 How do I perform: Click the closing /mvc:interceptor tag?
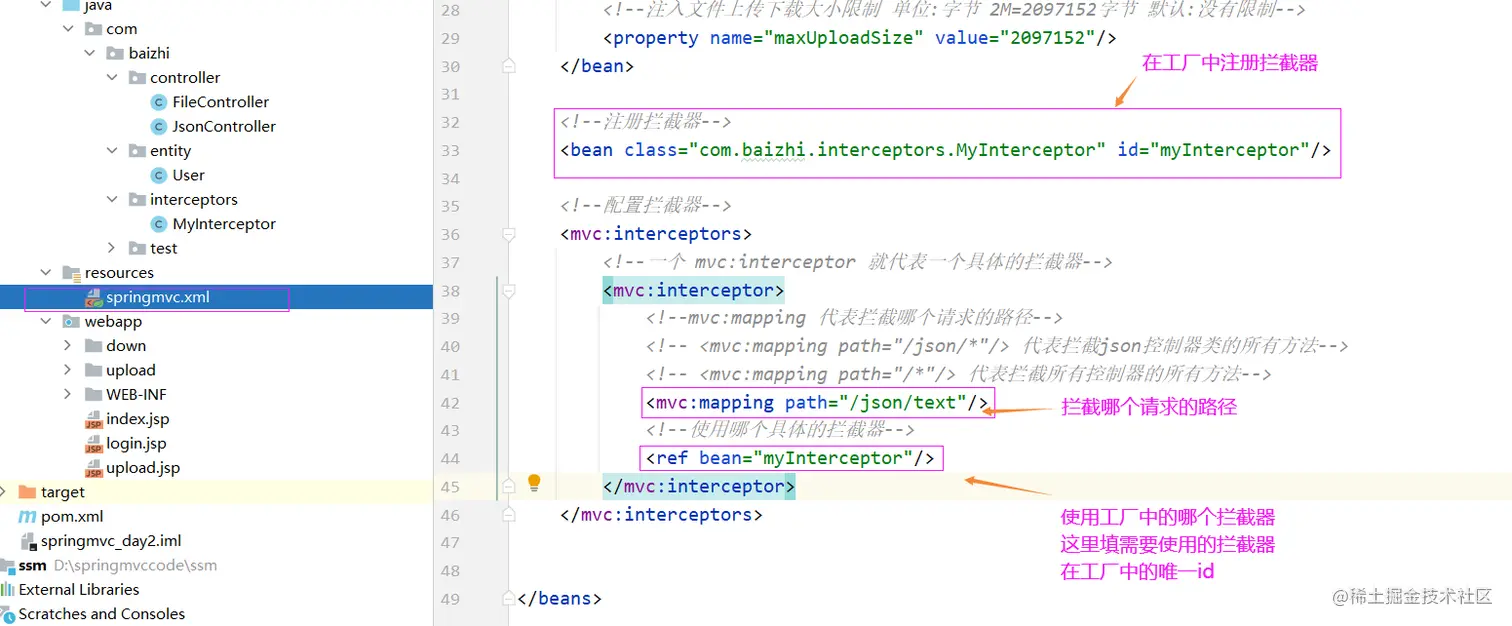pyautogui.click(x=699, y=486)
